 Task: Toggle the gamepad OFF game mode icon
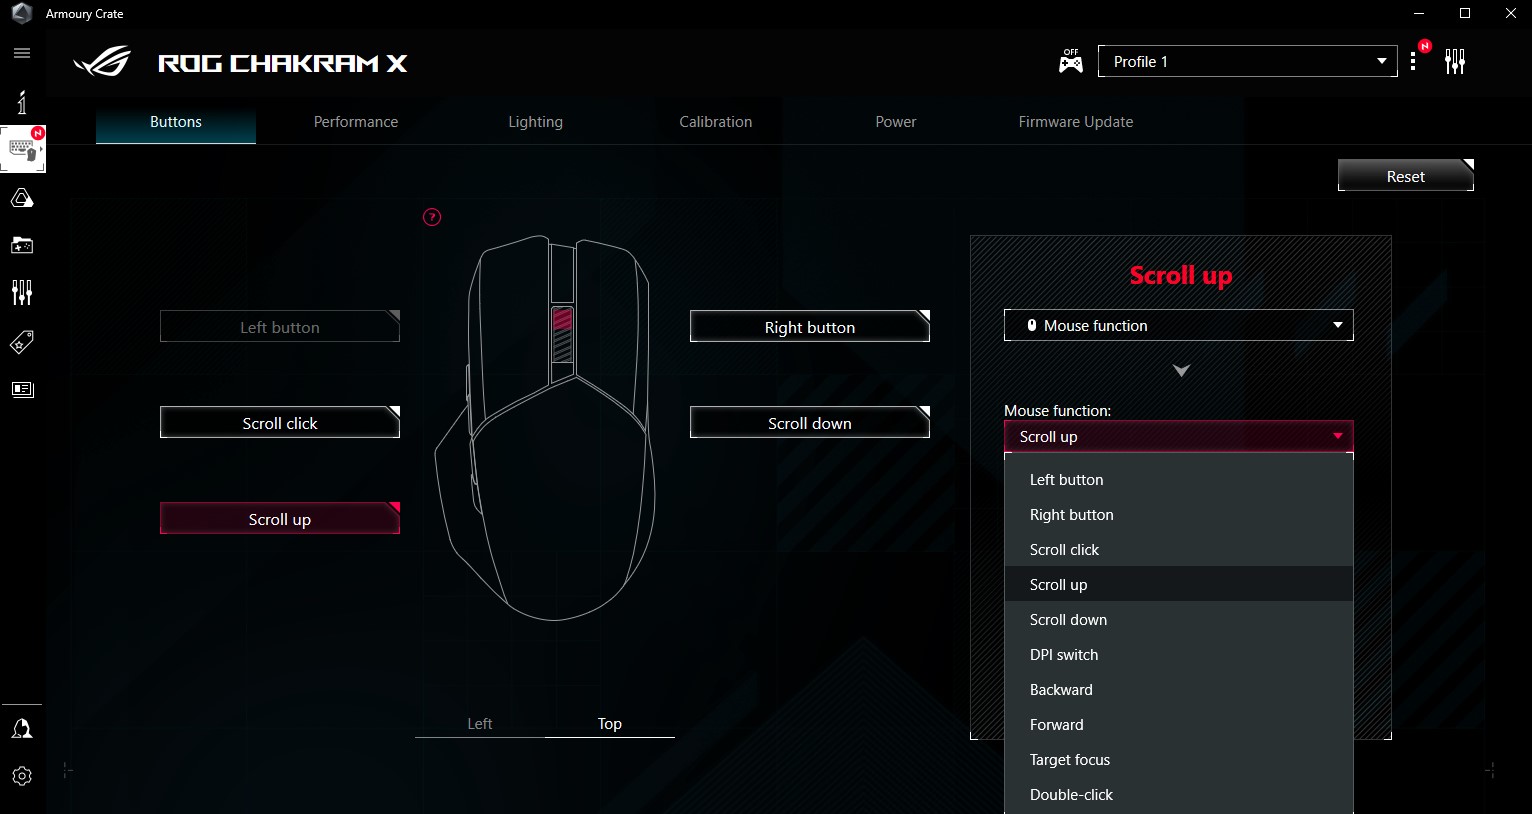[x=1071, y=61]
